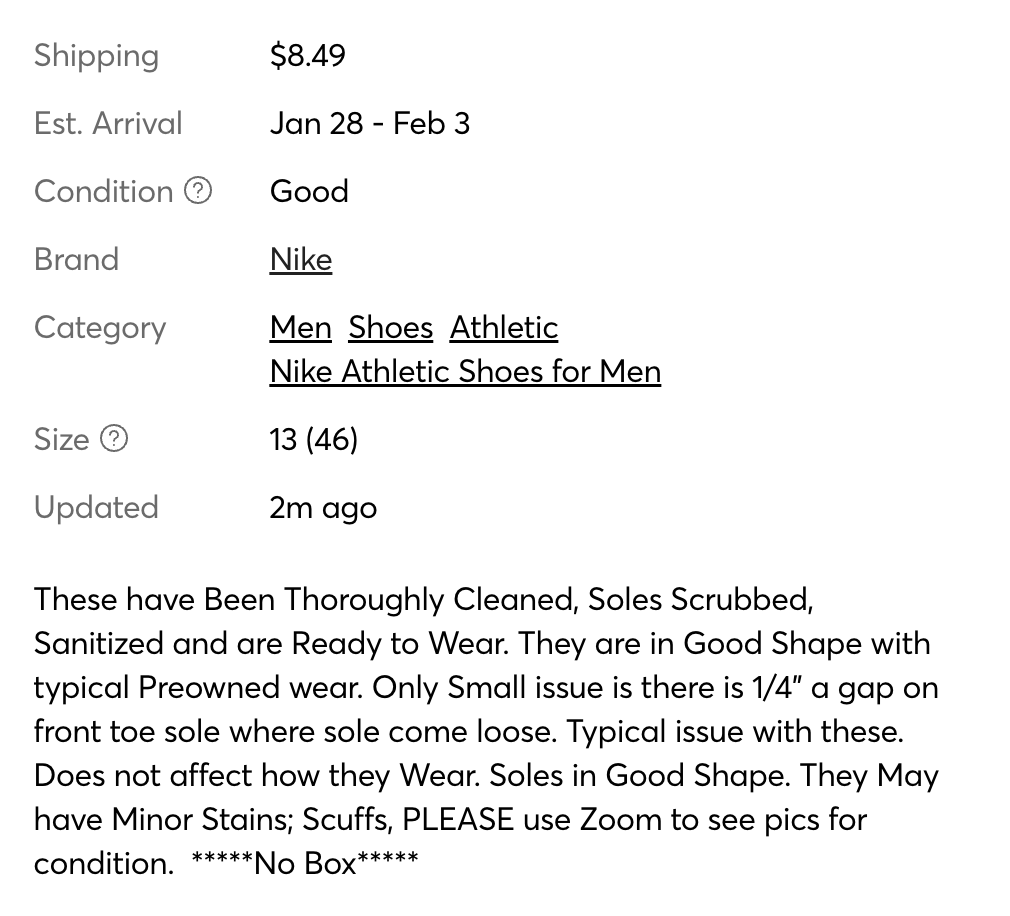1010x916 pixels.
Task: Click the Athletic category link
Action: pyautogui.click(x=503, y=327)
